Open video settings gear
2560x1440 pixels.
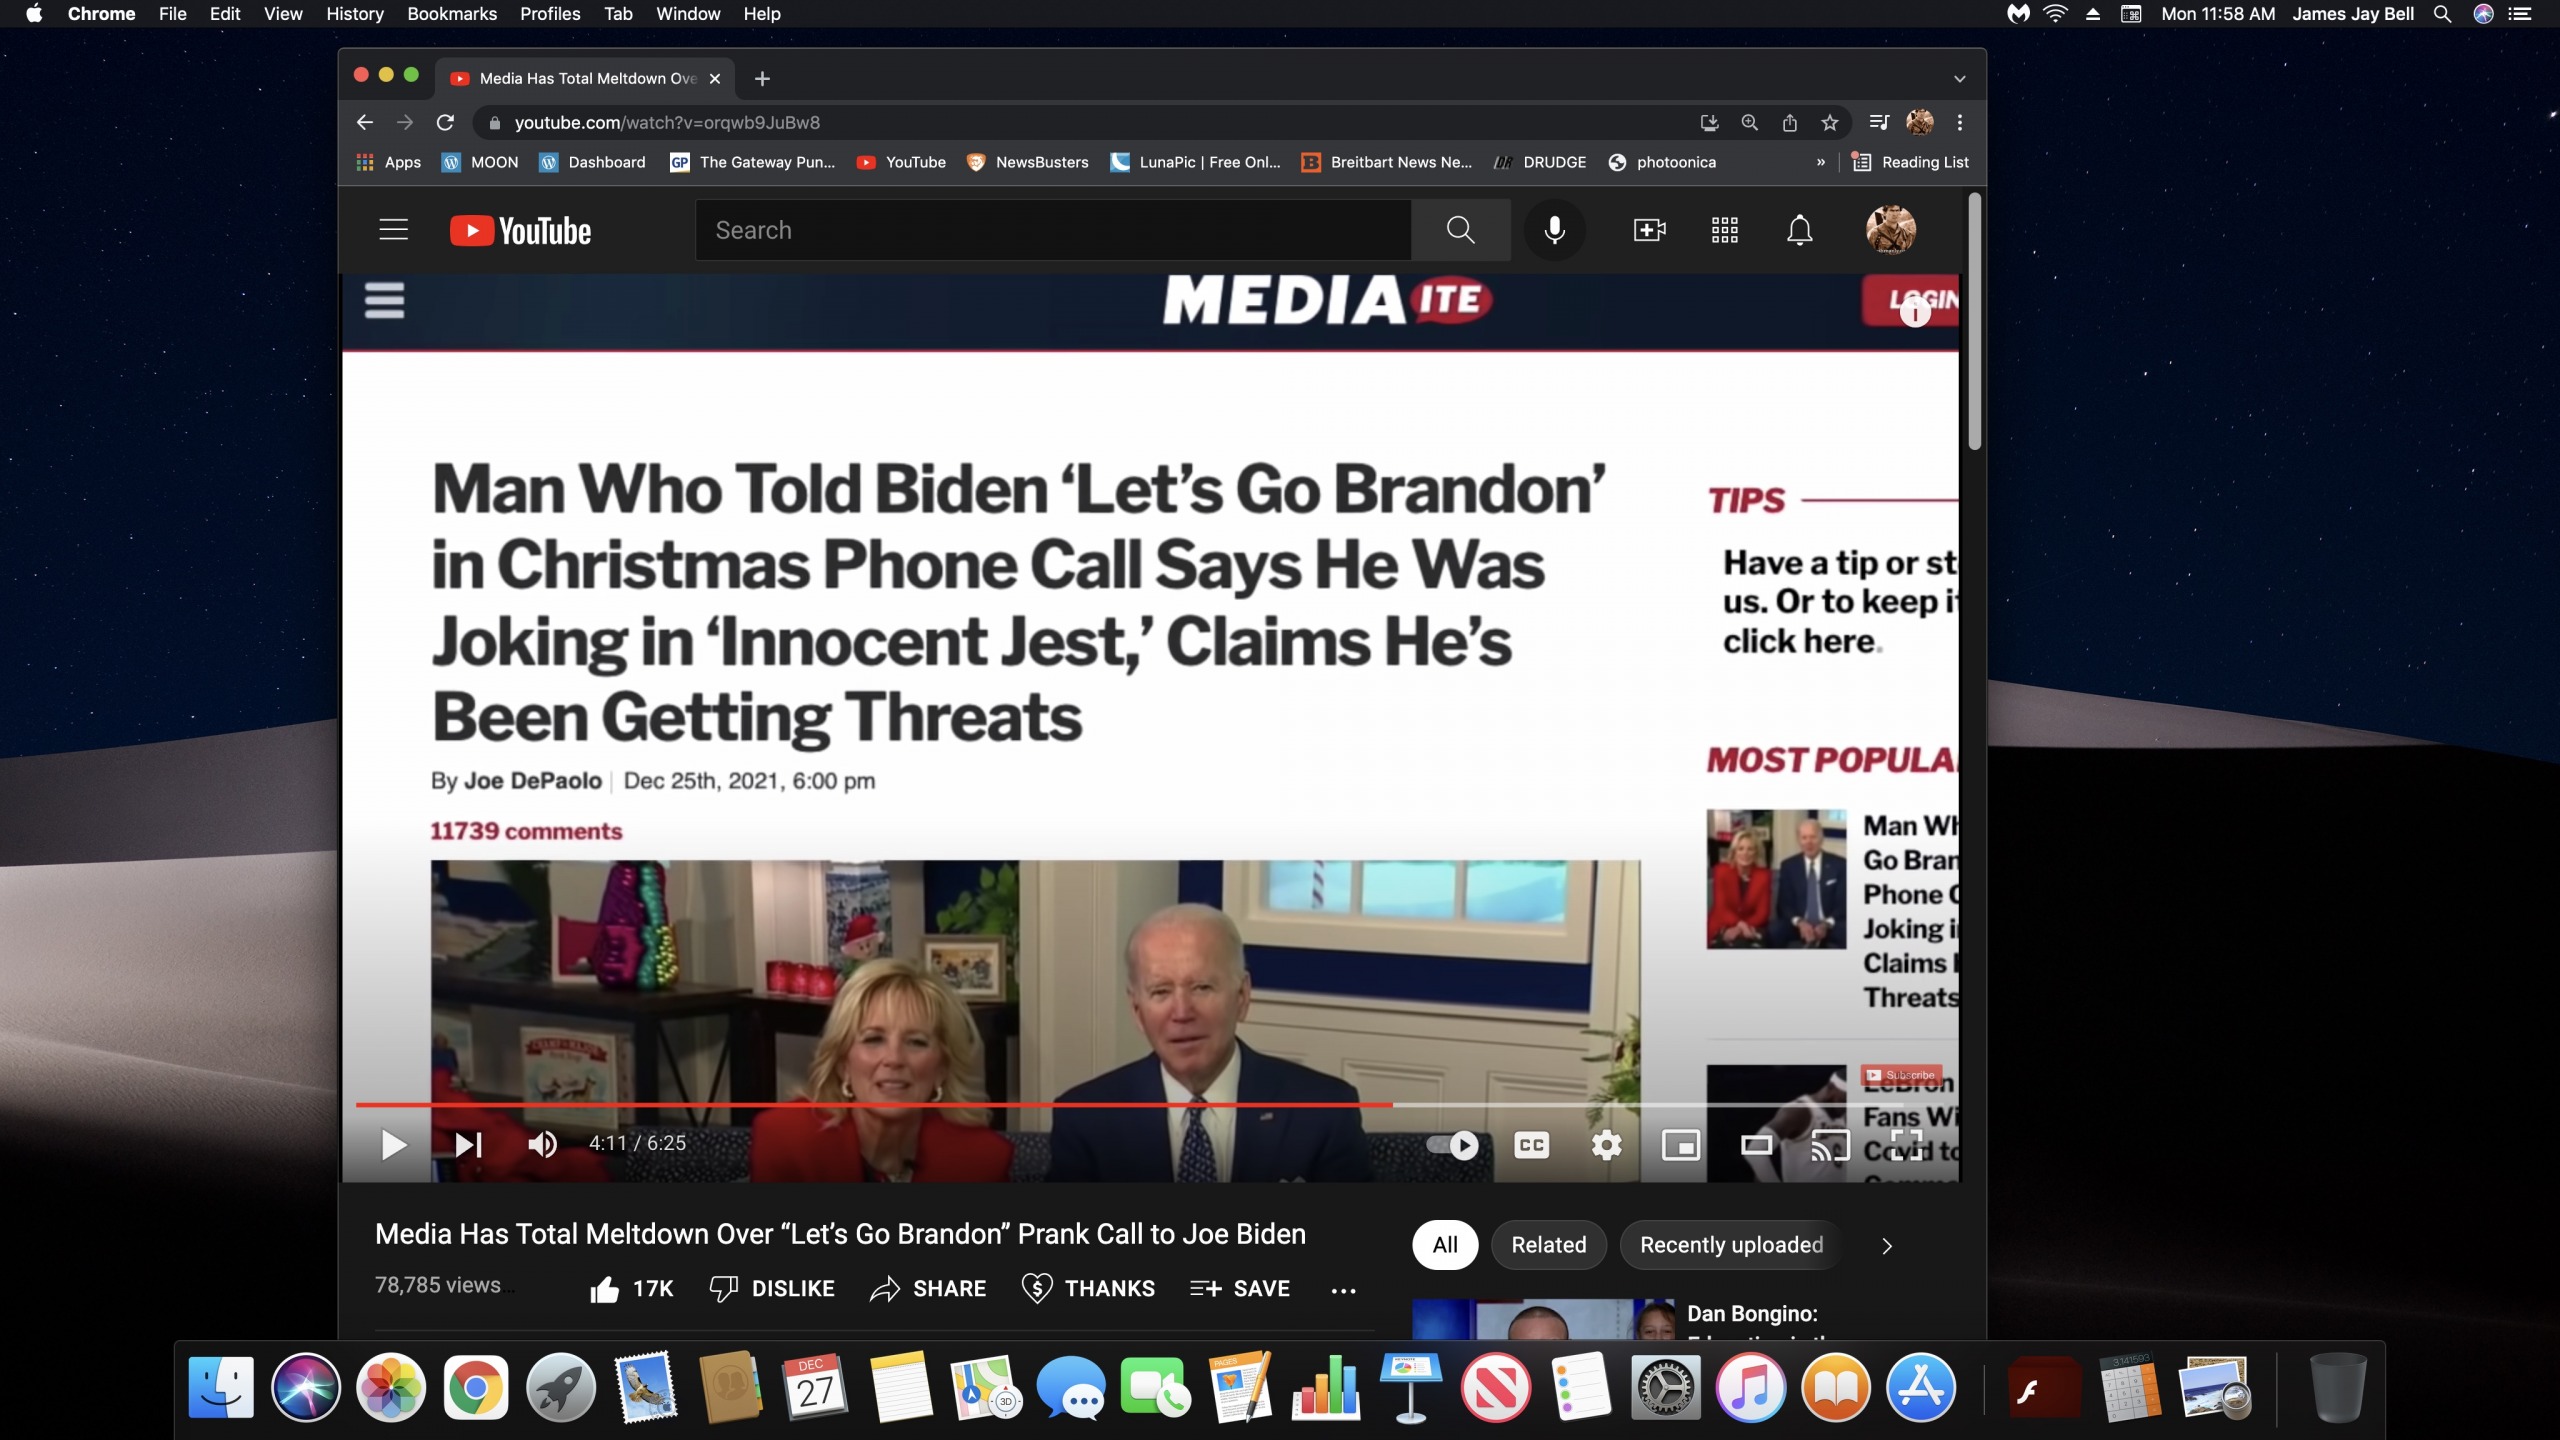(1606, 1145)
